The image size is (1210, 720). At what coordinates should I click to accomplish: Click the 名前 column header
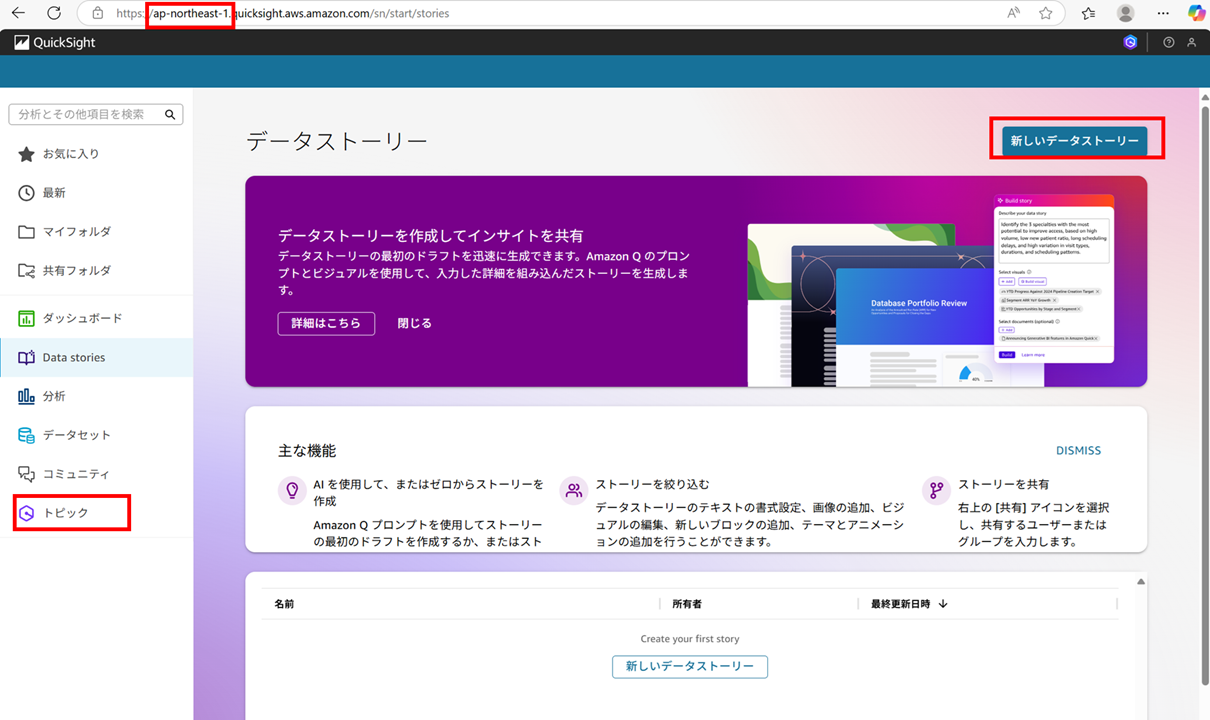click(x=284, y=604)
